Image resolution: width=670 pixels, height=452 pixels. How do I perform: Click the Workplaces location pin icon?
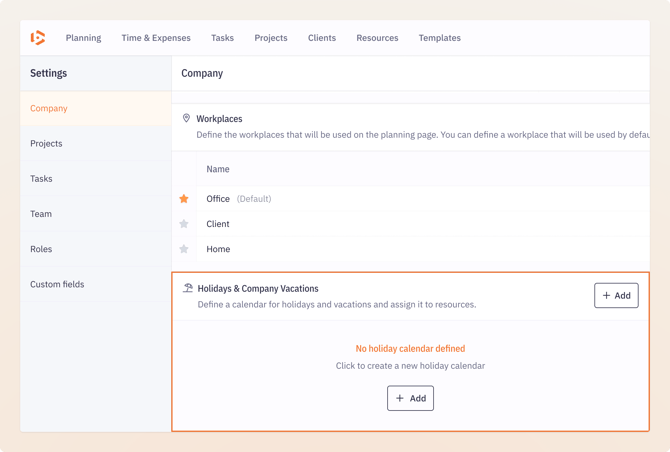pos(186,118)
